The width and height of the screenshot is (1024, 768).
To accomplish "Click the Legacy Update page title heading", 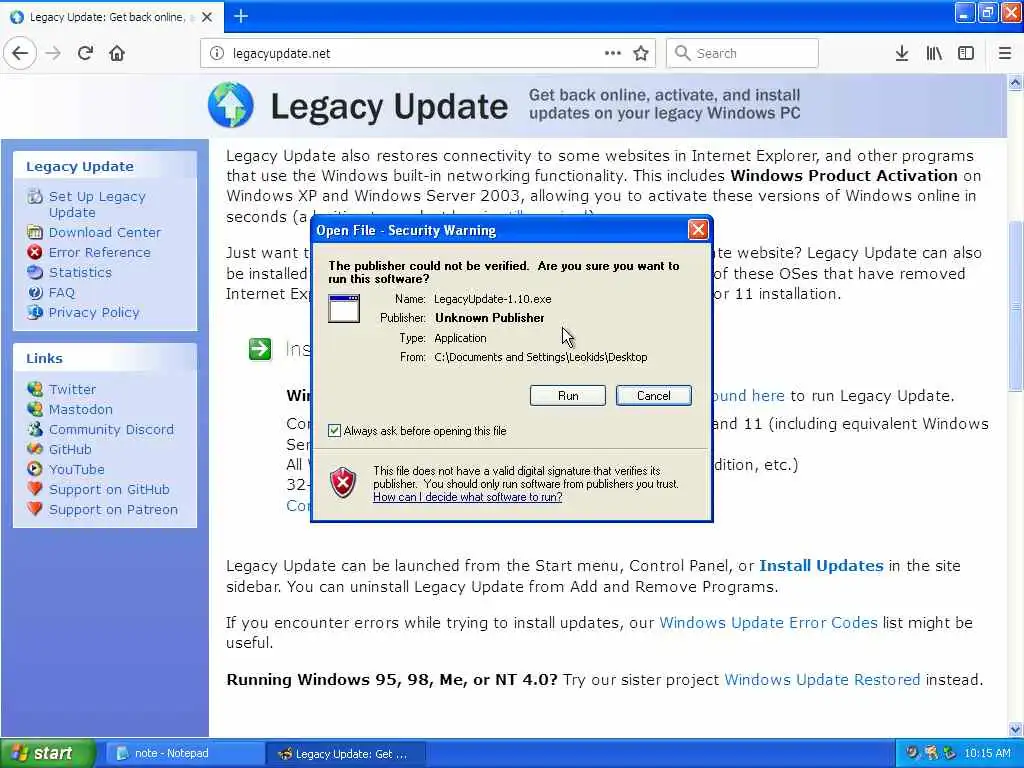I will point(389,106).
